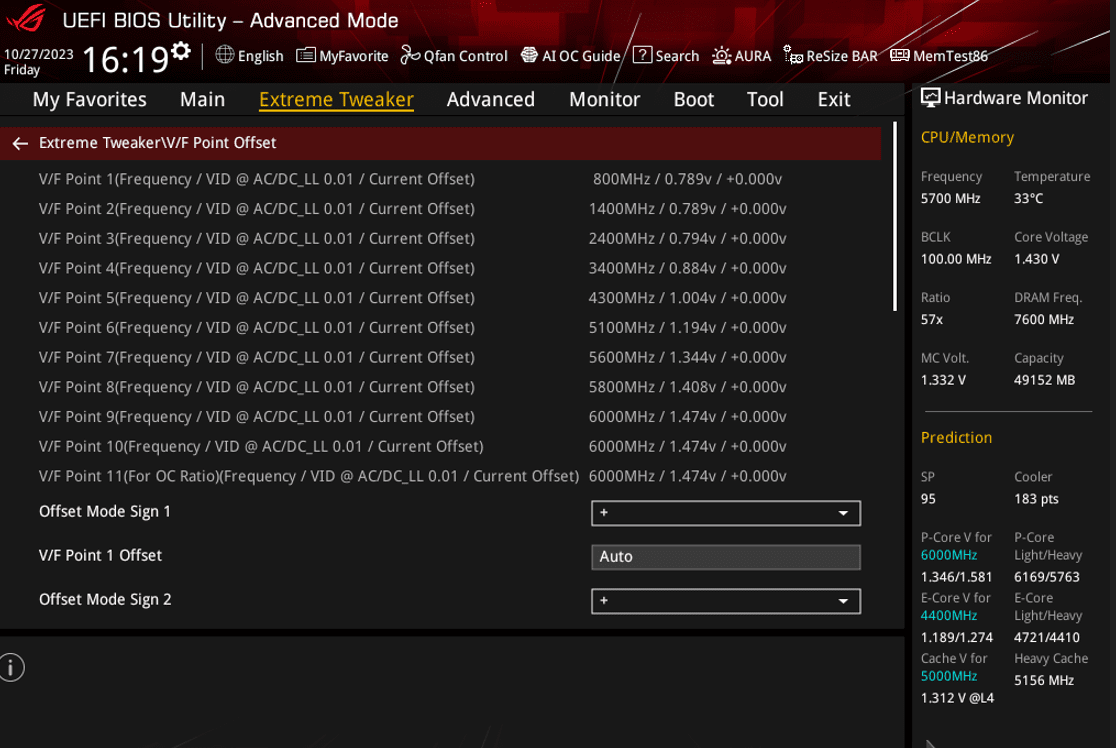Click the Heavy Cache 5156 MHz value
Viewport: 1116px width, 748px height.
click(x=1044, y=680)
